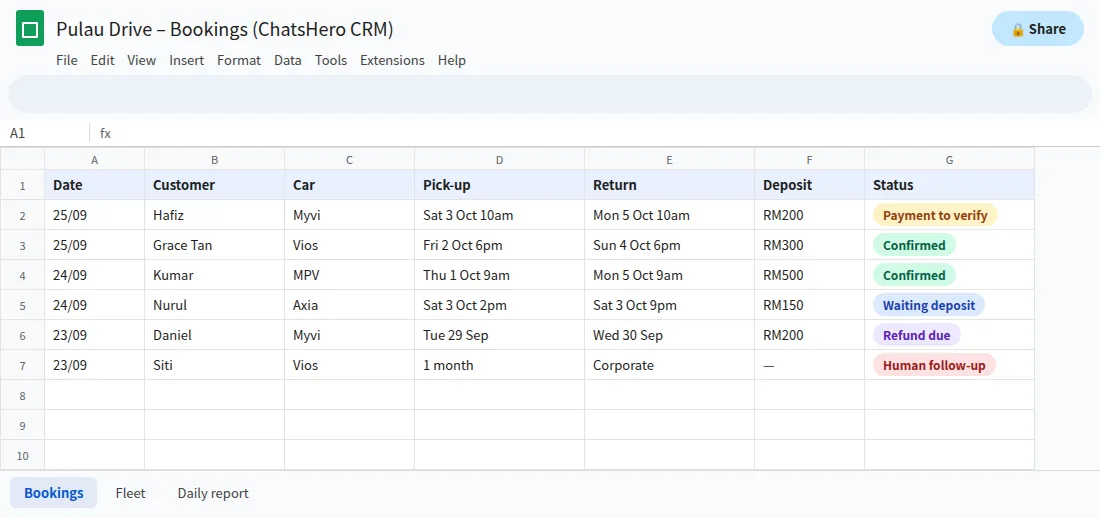Select column C header
1100x518 pixels.
(349, 159)
